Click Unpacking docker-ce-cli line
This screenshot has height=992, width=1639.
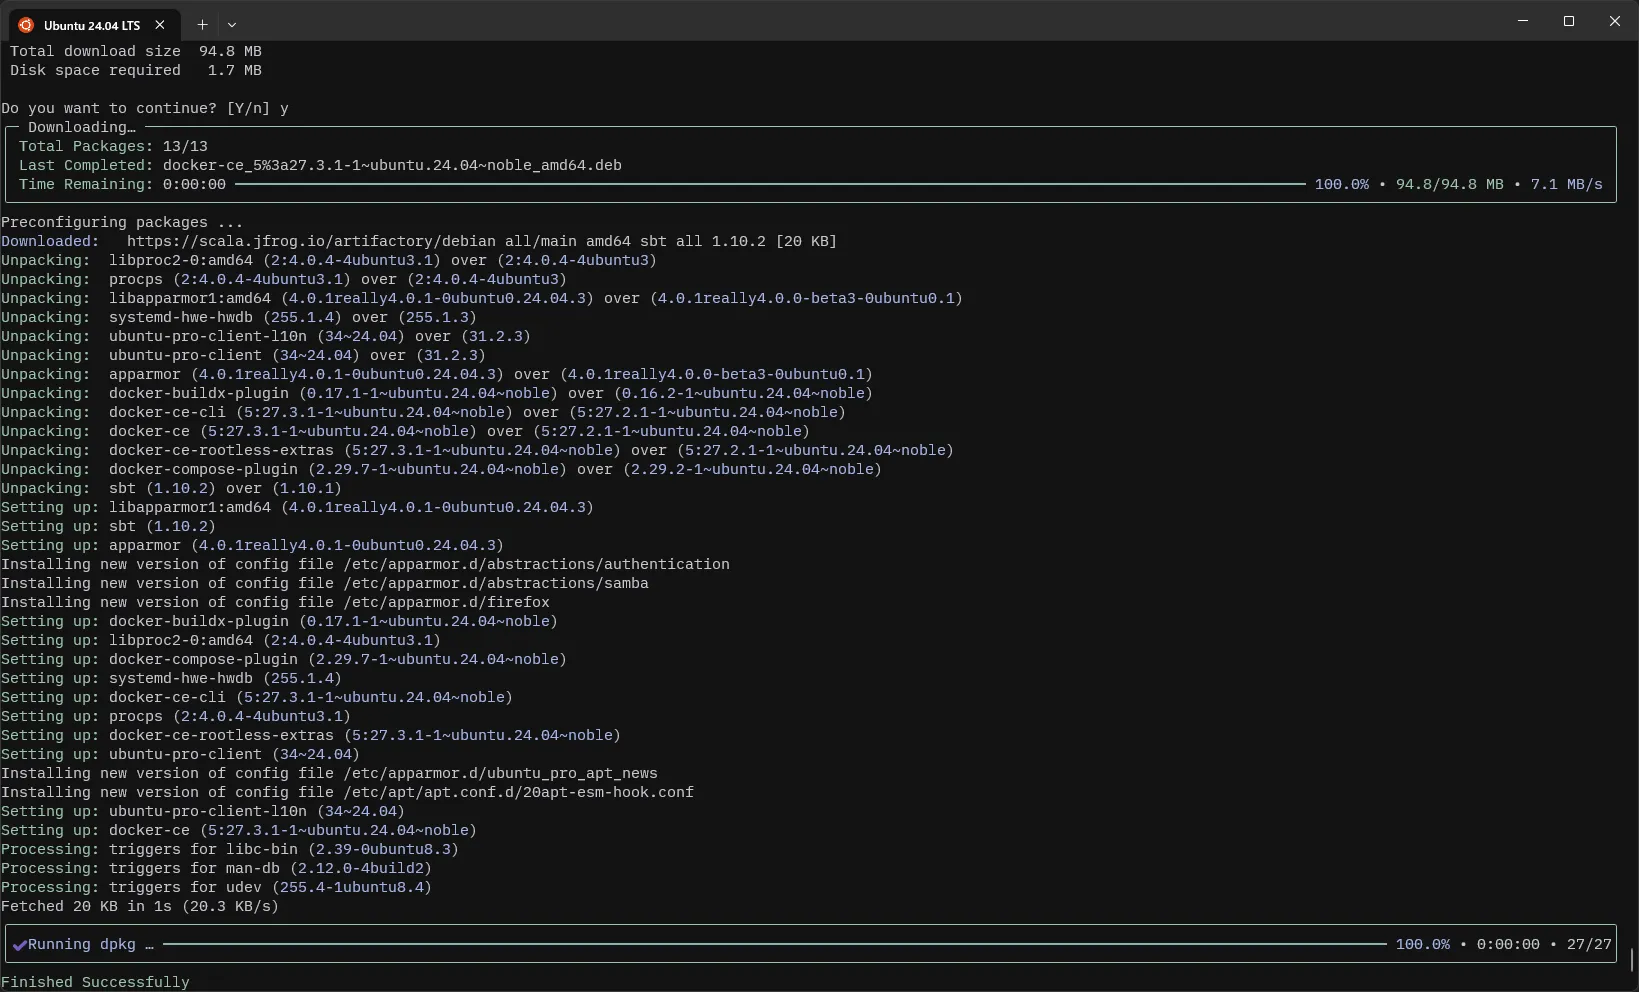(x=423, y=412)
